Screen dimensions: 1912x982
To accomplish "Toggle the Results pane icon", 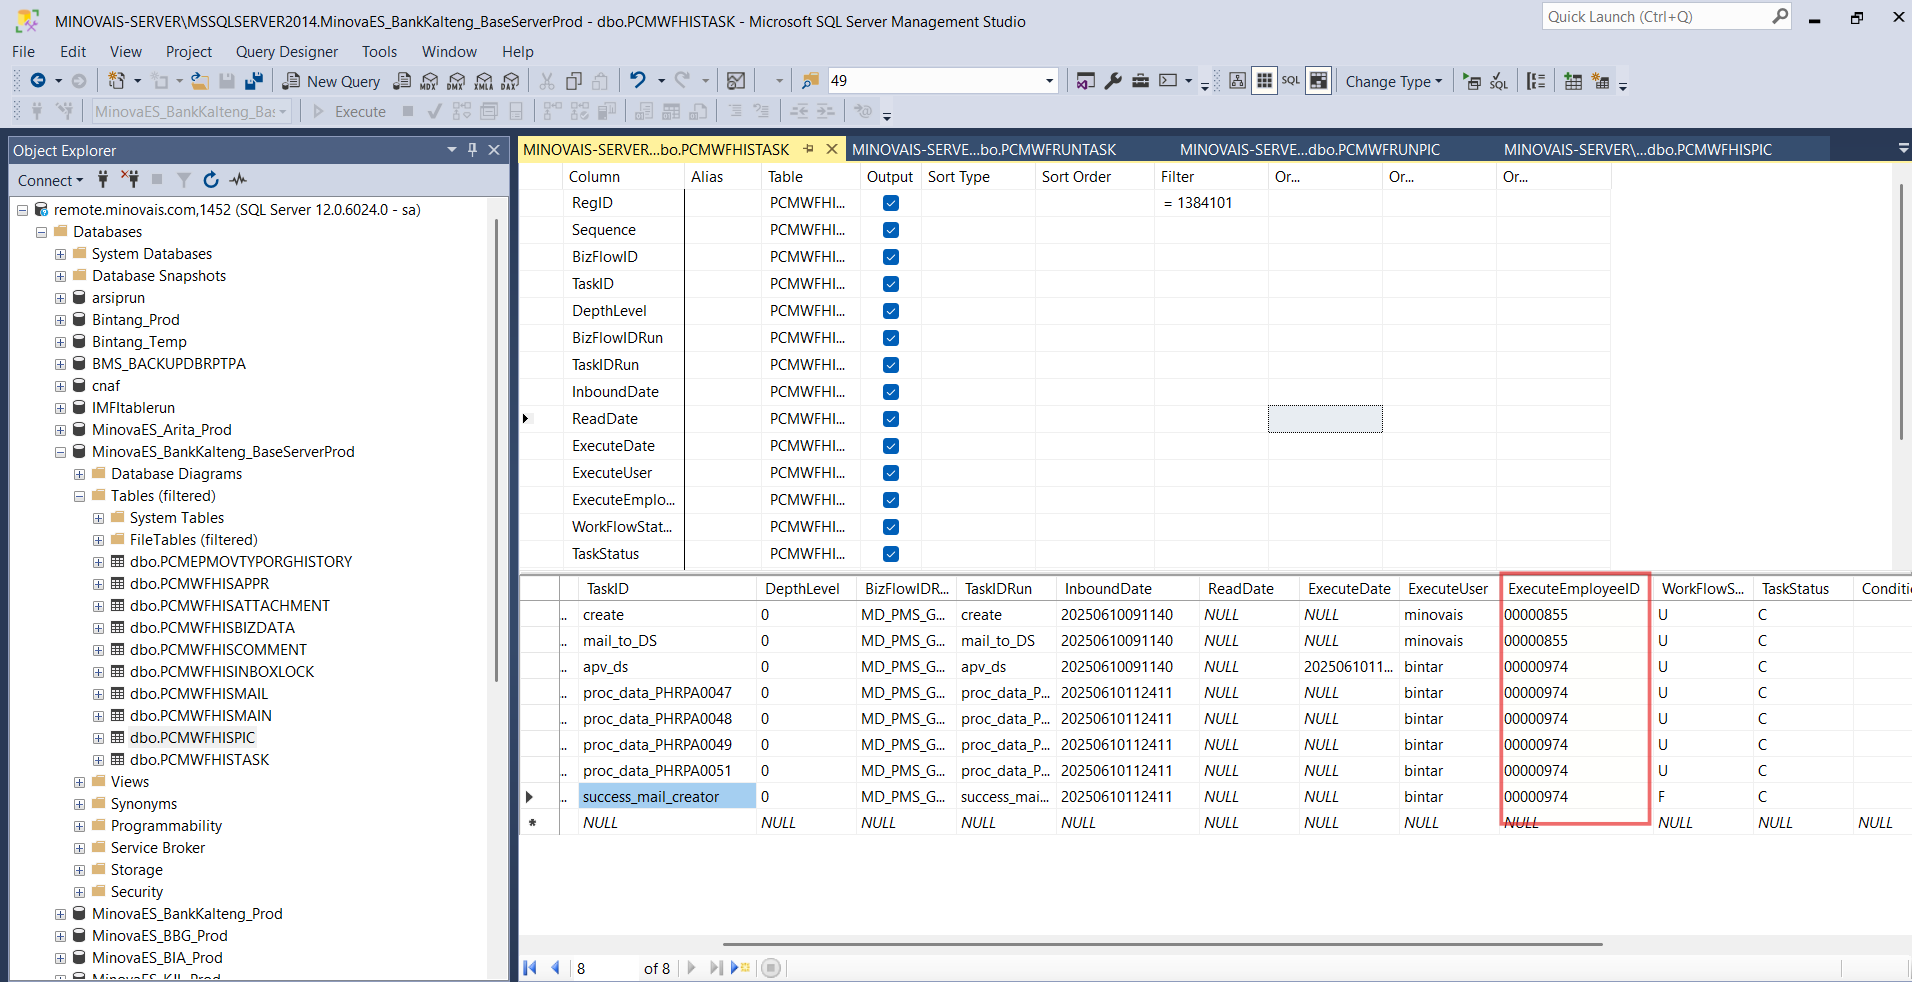I will click(1319, 81).
